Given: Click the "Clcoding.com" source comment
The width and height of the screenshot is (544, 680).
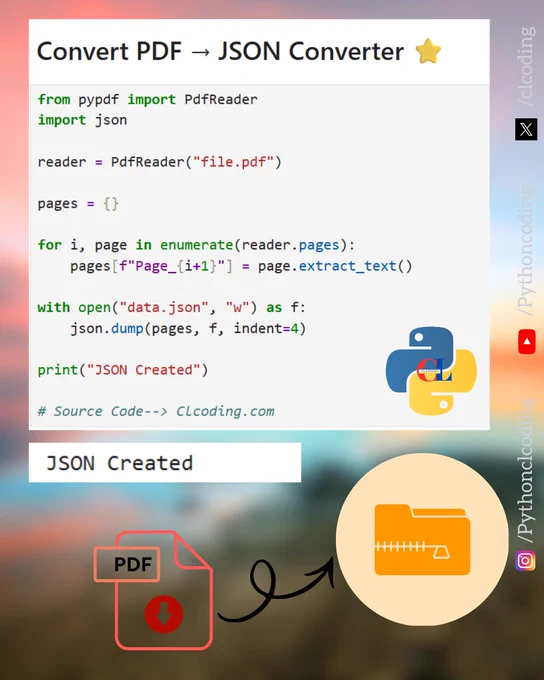Looking at the screenshot, I should (x=225, y=411).
